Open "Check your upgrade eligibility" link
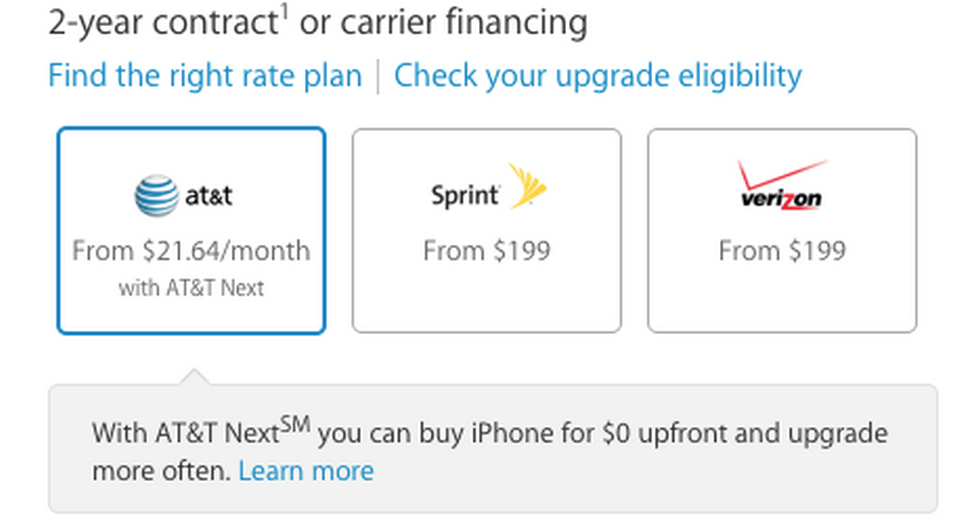Screen dimensions: 975x531 [x=598, y=76]
